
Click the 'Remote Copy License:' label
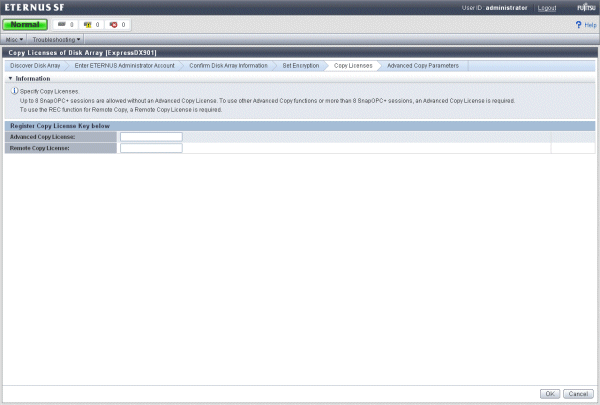click(39, 148)
